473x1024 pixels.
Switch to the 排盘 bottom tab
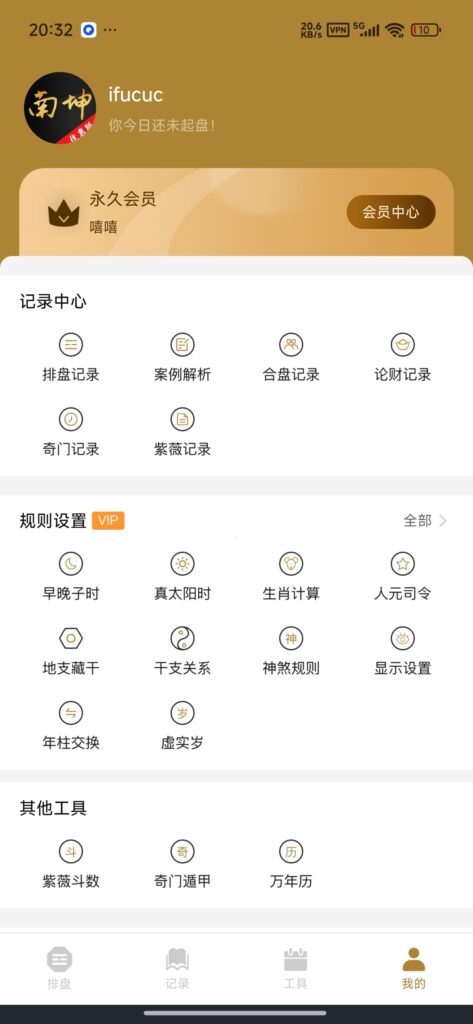59,968
